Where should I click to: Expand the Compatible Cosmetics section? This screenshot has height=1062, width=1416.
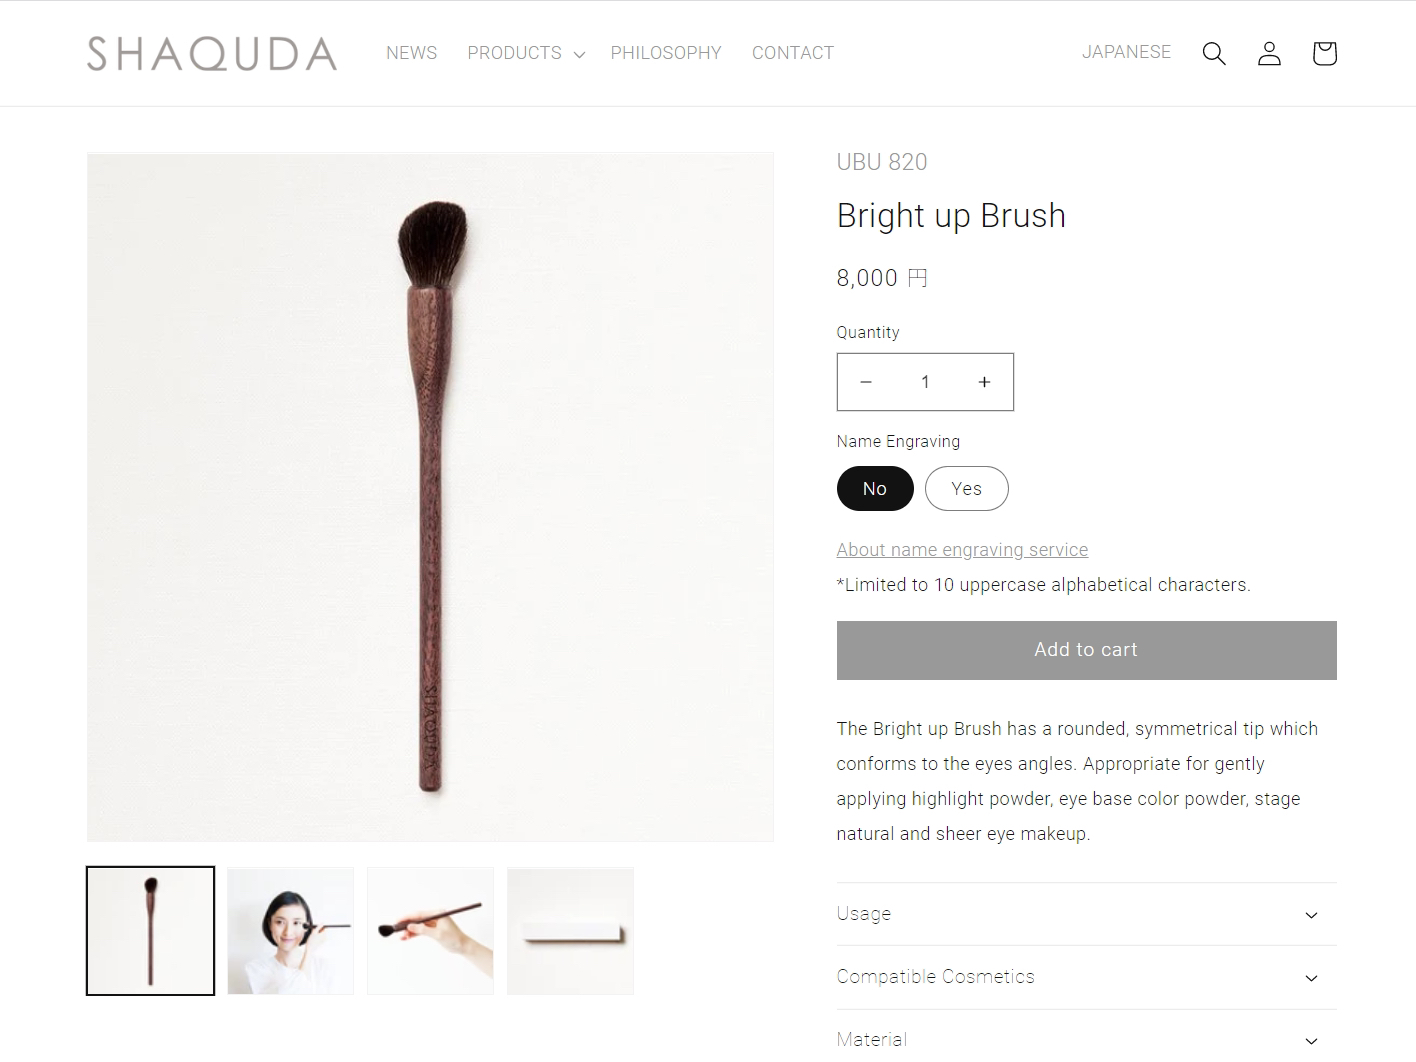tap(1086, 977)
